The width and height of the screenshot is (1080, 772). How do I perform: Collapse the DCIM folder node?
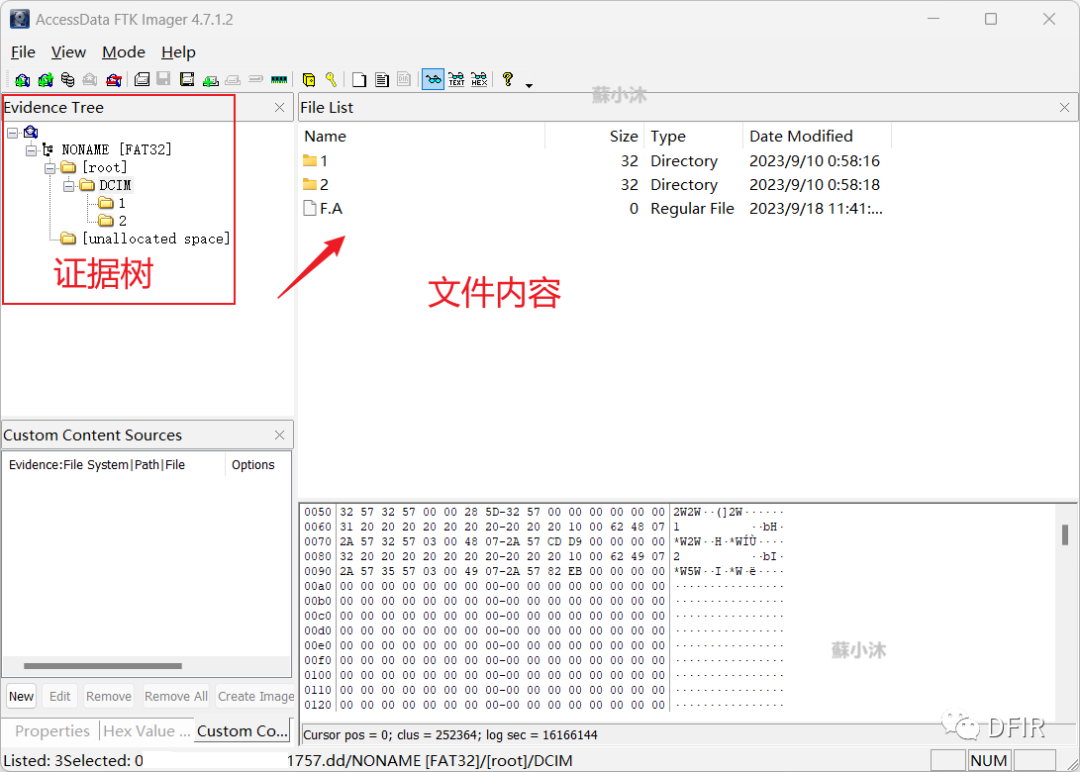(x=69, y=186)
